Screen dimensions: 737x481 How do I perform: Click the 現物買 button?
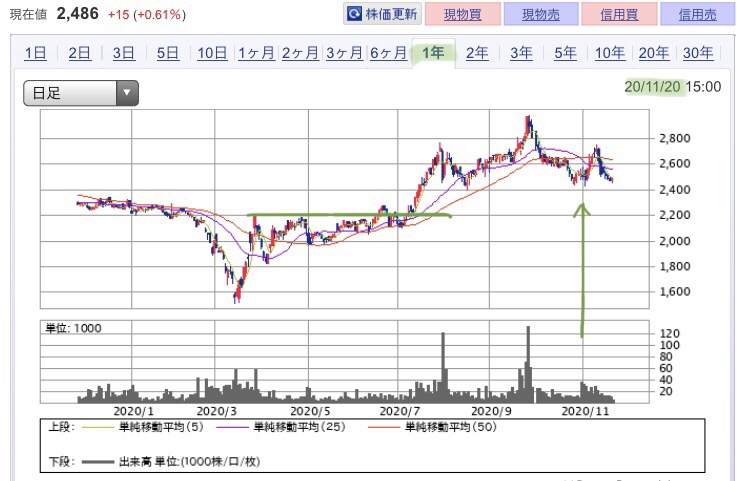(x=463, y=15)
